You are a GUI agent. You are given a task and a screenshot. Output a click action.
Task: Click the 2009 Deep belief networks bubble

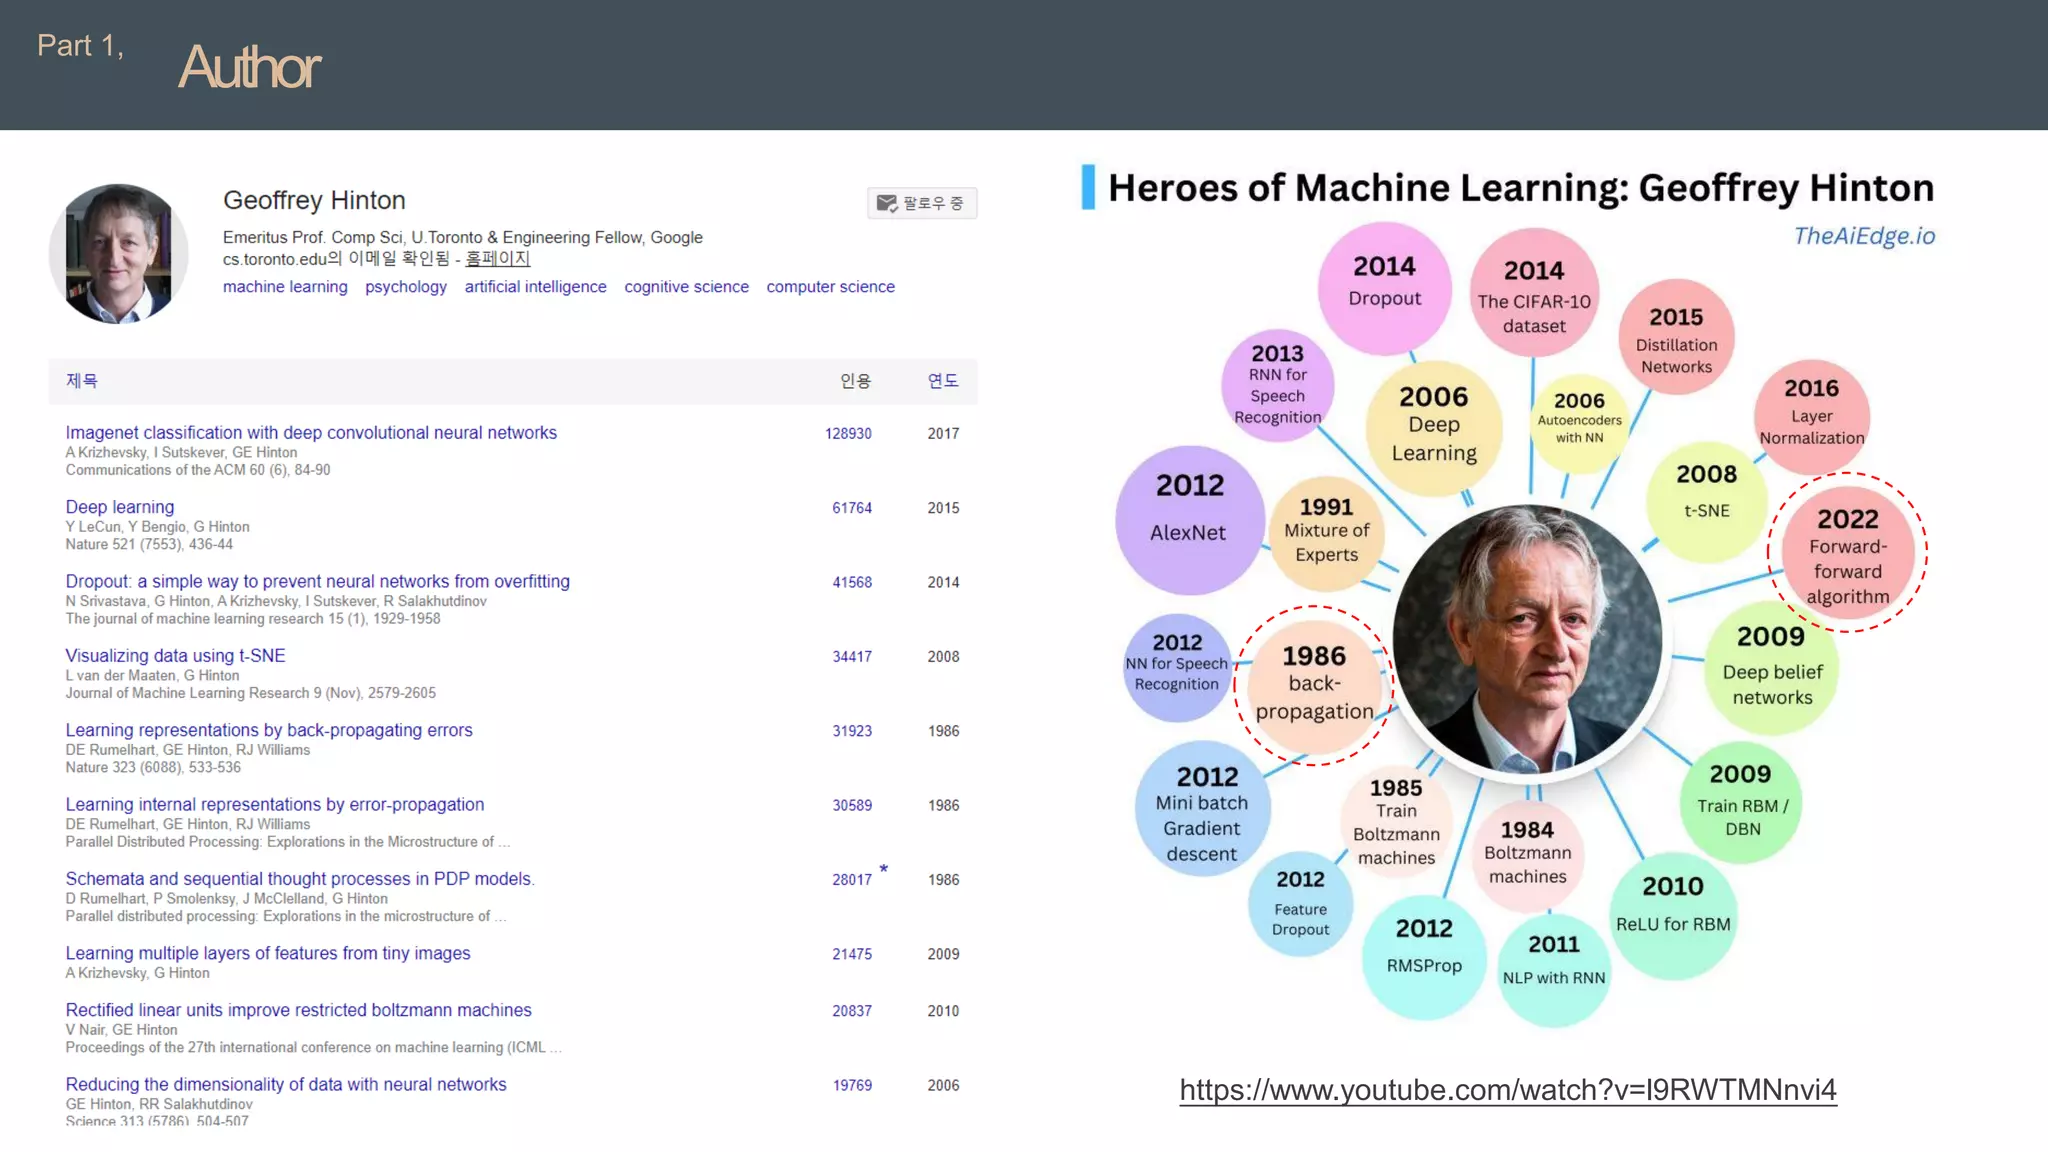[x=1772, y=668]
